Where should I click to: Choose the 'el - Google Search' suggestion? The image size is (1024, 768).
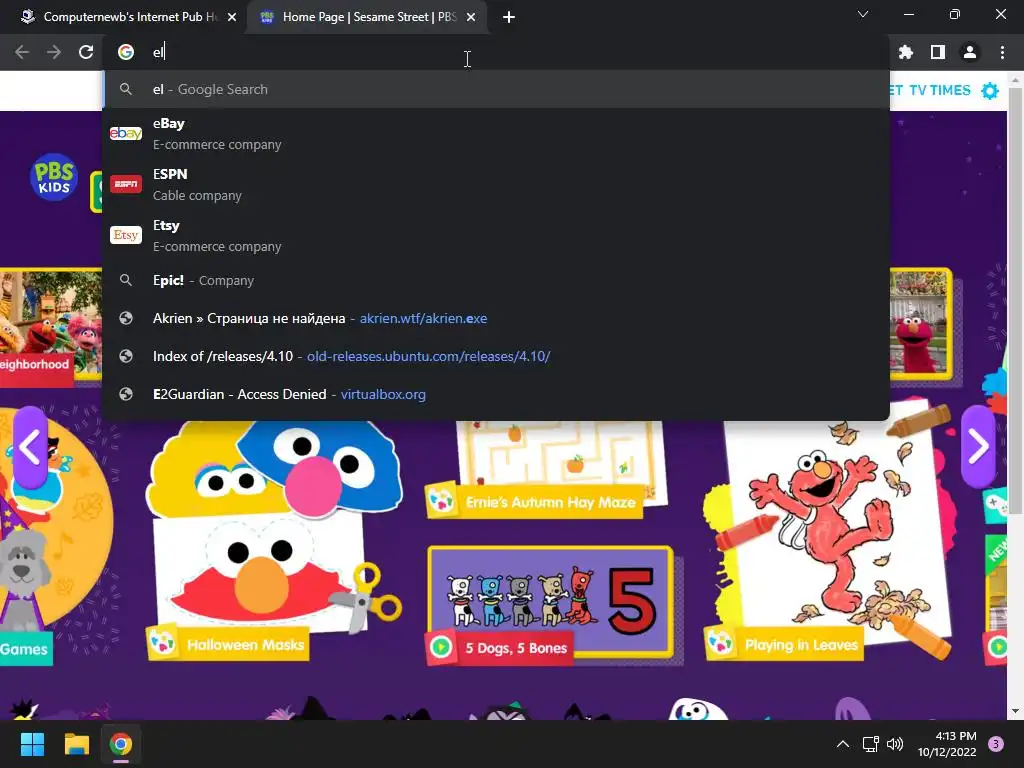(496, 89)
